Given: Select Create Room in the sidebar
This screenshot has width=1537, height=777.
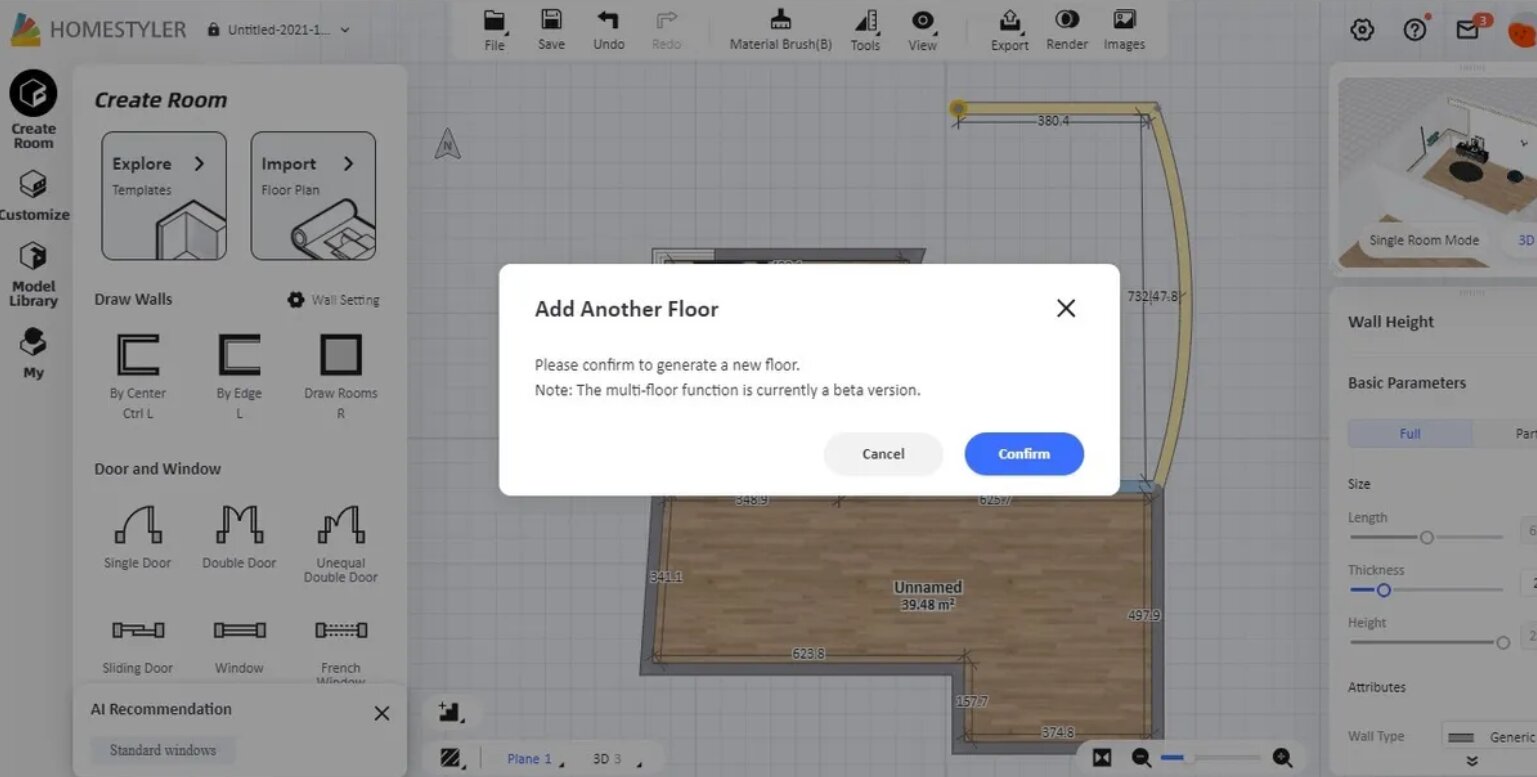Looking at the screenshot, I should 33,110.
